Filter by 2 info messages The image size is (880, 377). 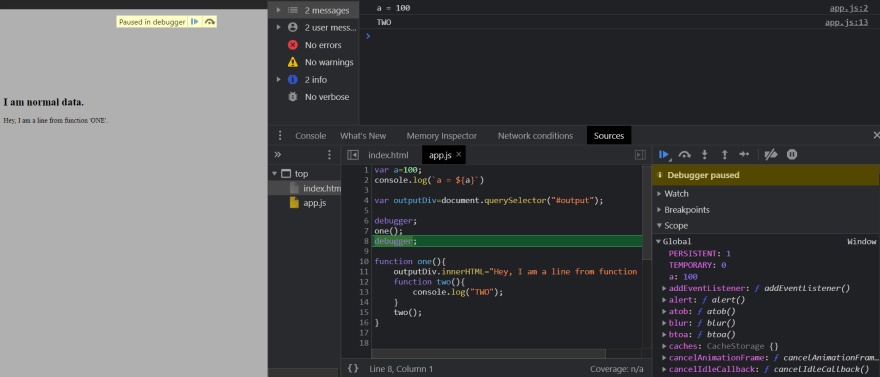pos(313,80)
